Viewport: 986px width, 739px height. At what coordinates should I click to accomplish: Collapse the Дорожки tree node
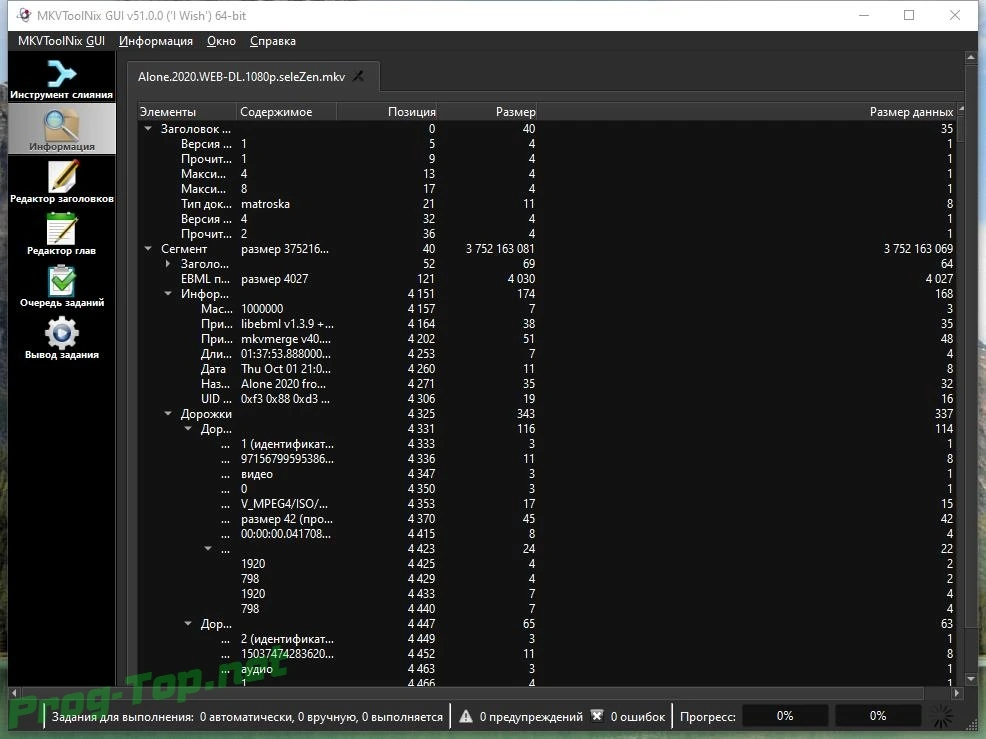point(168,413)
